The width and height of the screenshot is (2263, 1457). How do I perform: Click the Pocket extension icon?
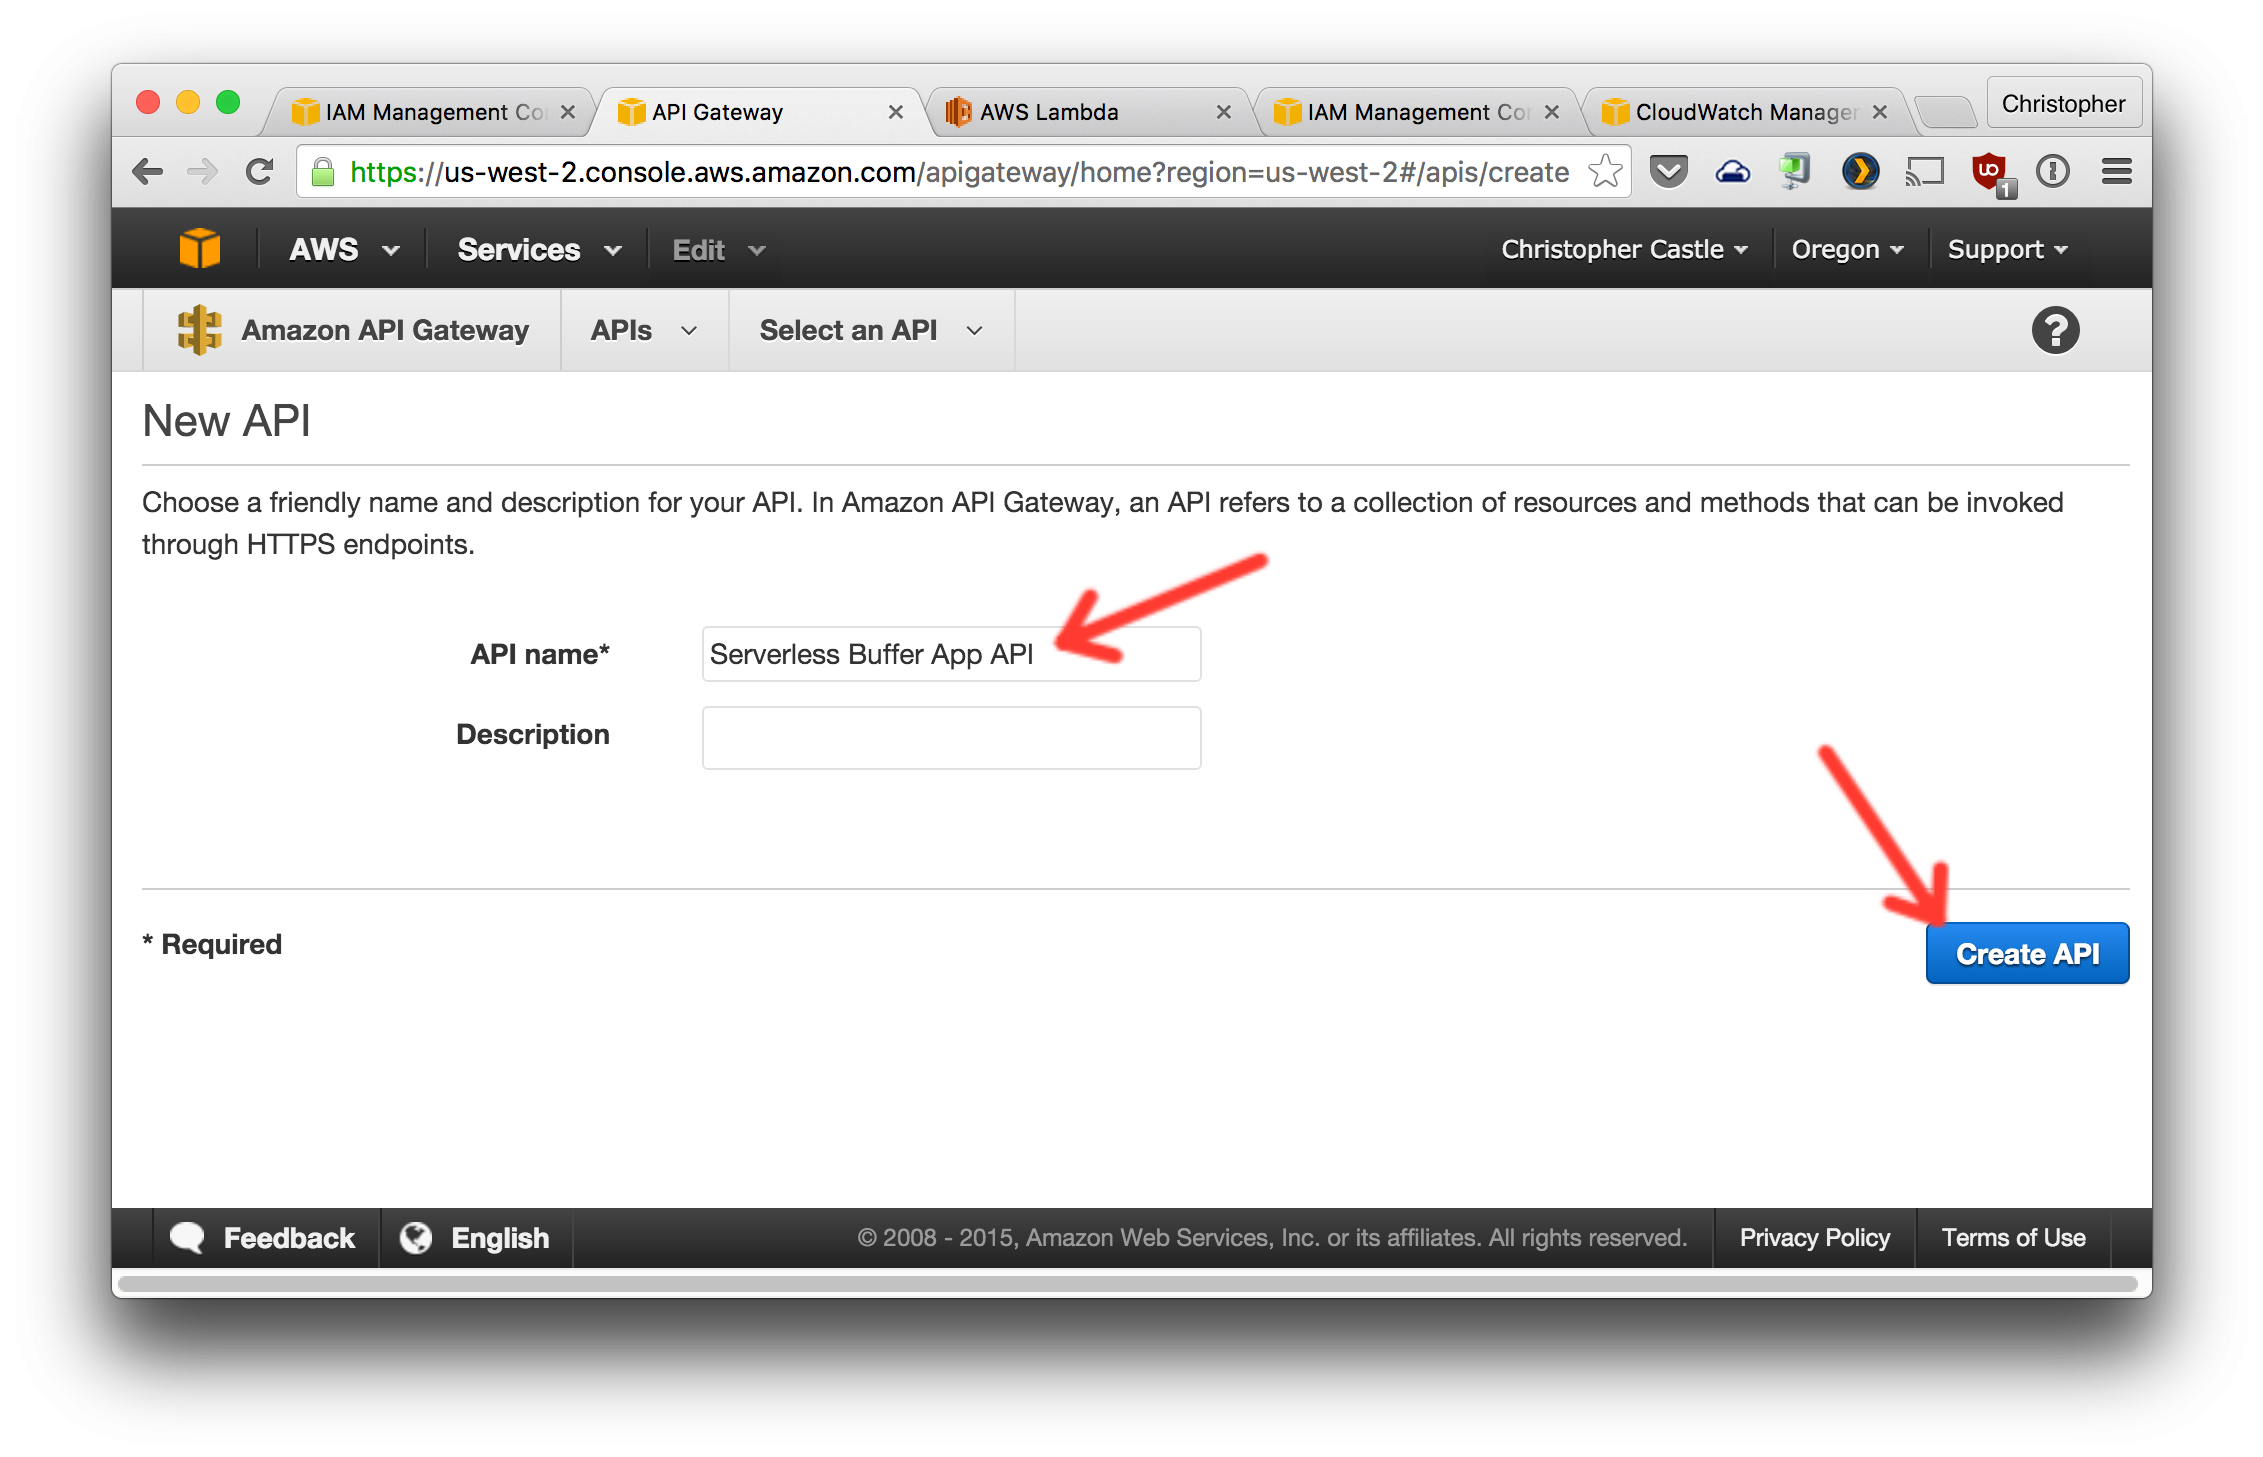(x=1668, y=172)
